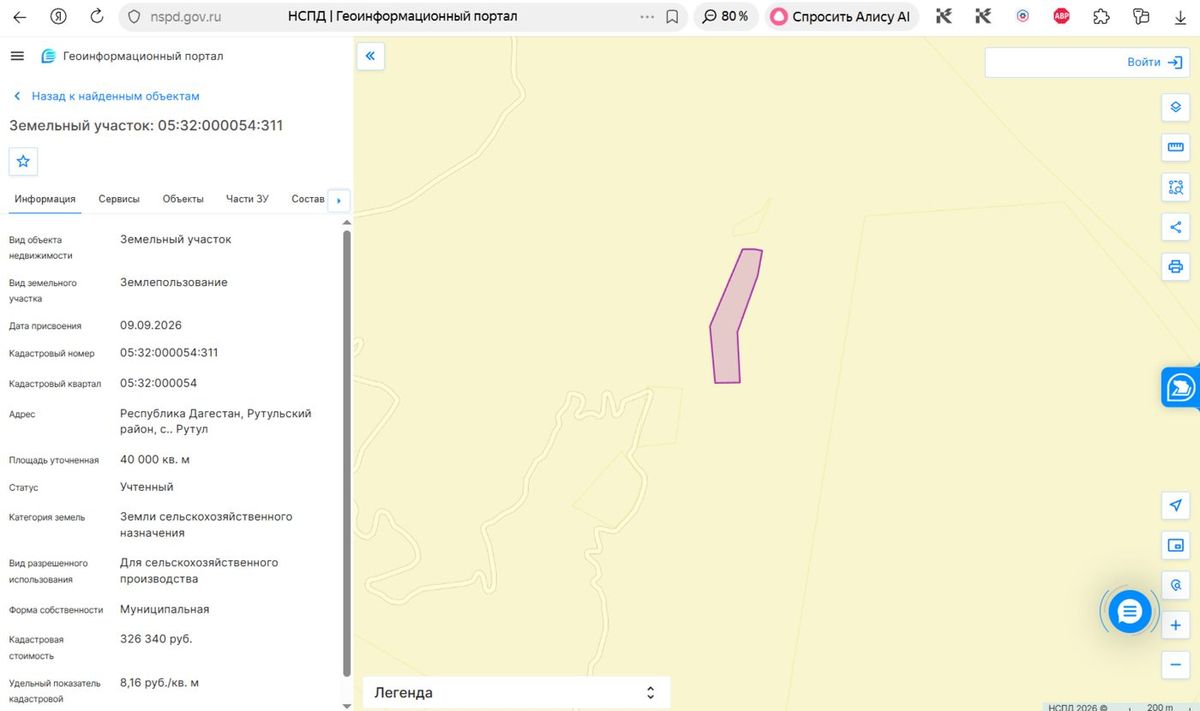Viewport: 1200px width, 711px height.
Task: Open the page options three-dot menu
Action: (x=647, y=16)
